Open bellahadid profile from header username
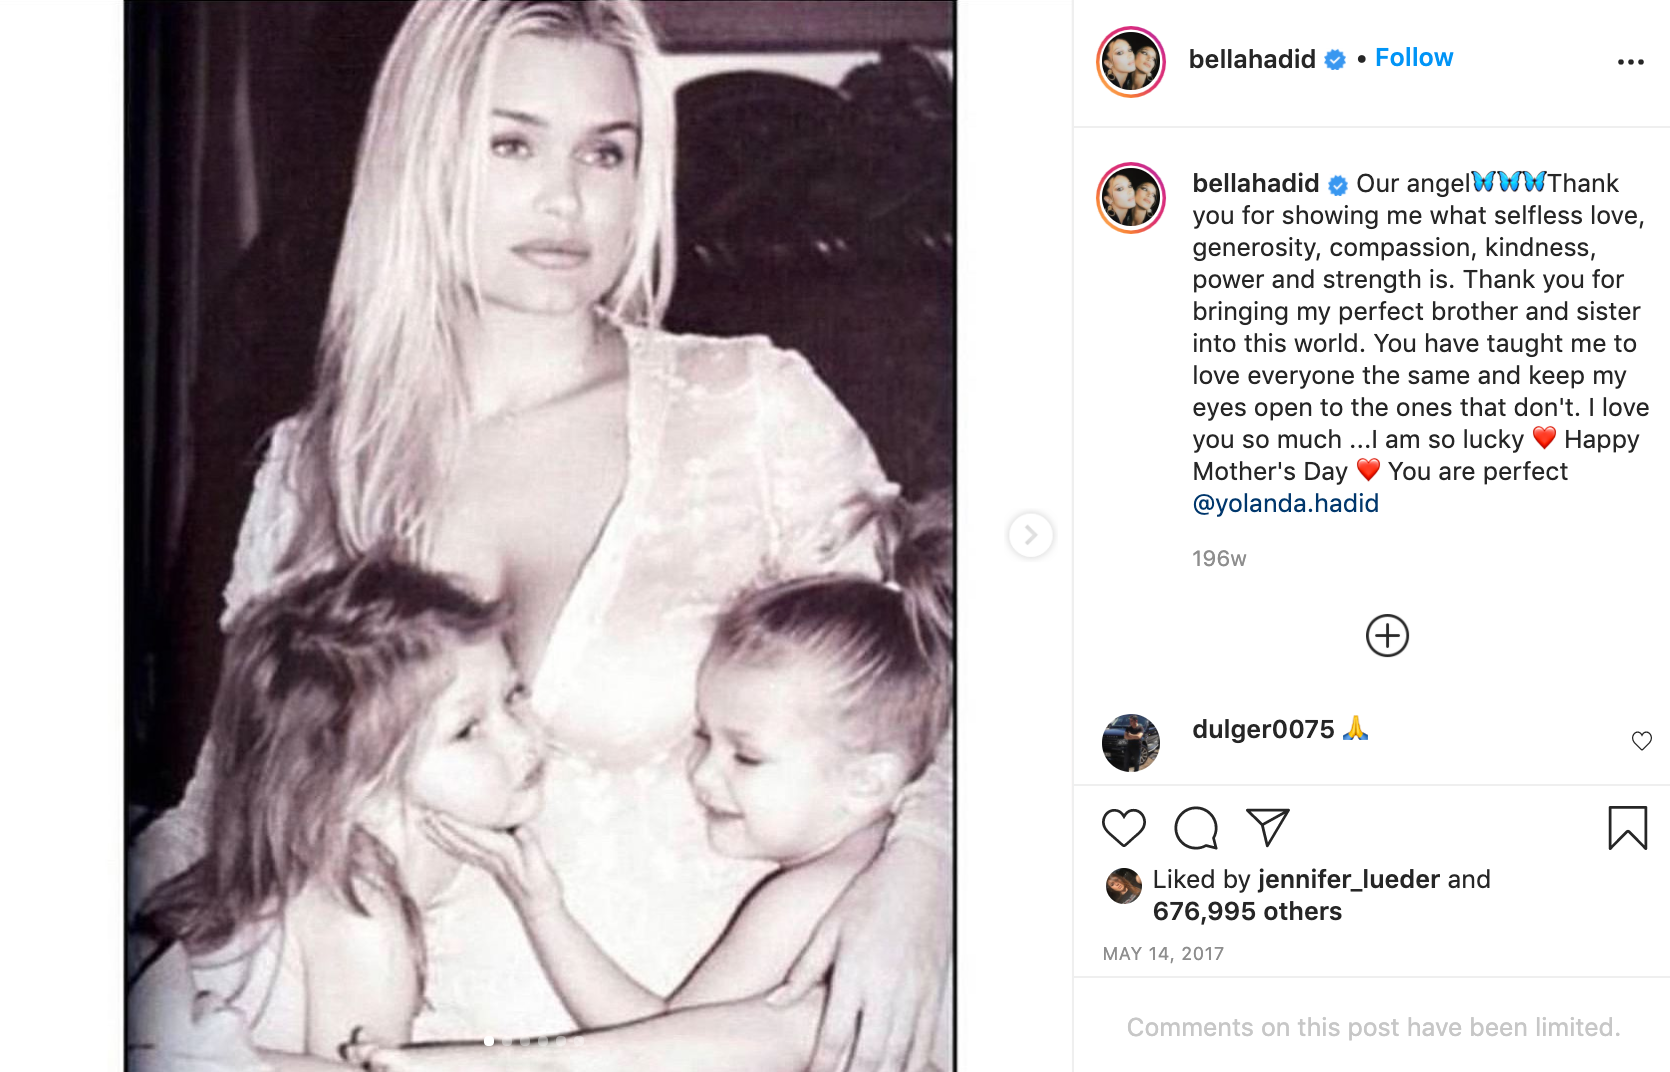This screenshot has width=1670, height=1072. coord(1251,59)
